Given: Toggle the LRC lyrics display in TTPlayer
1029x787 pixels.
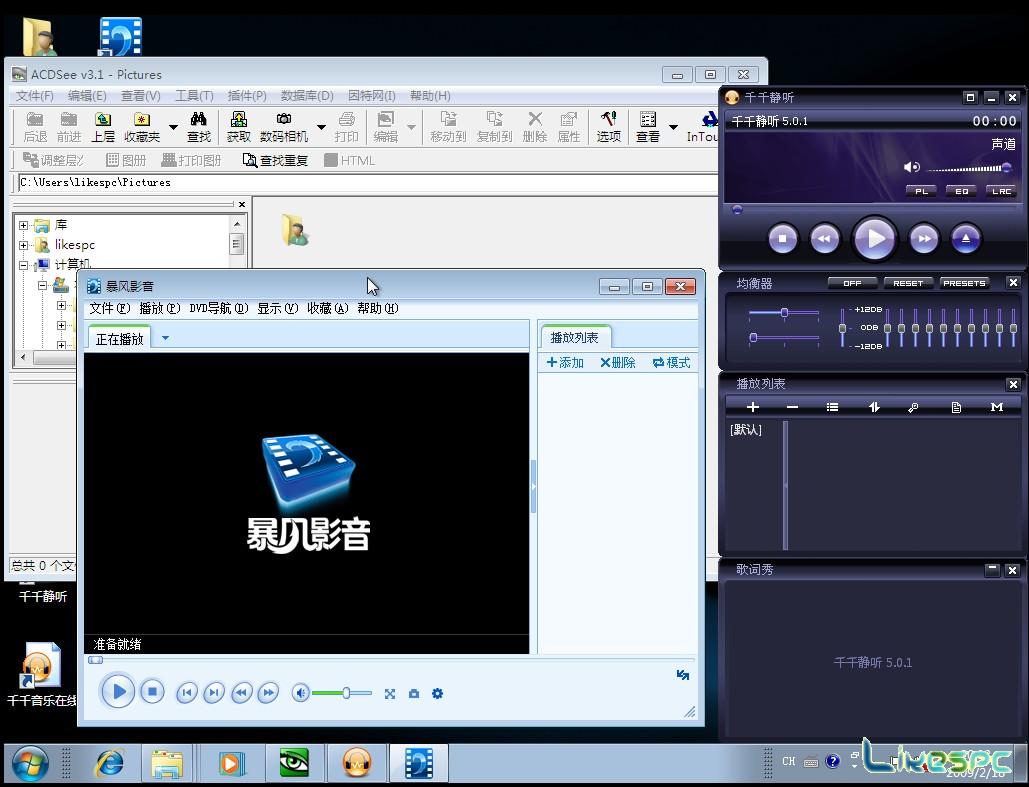Looking at the screenshot, I should 1001,190.
